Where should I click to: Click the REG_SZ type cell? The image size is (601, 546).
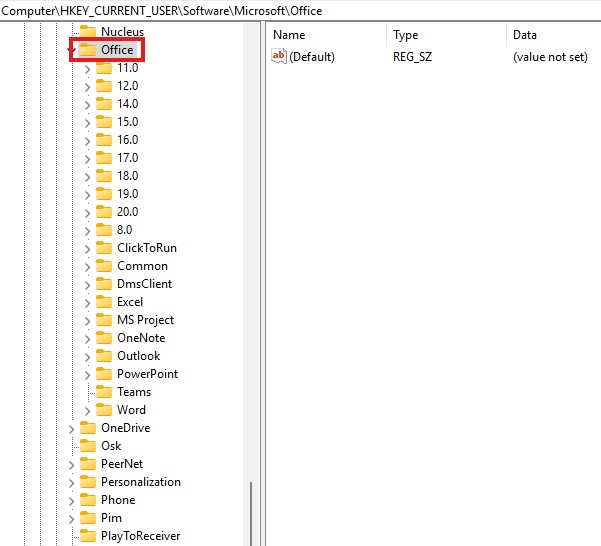click(412, 57)
